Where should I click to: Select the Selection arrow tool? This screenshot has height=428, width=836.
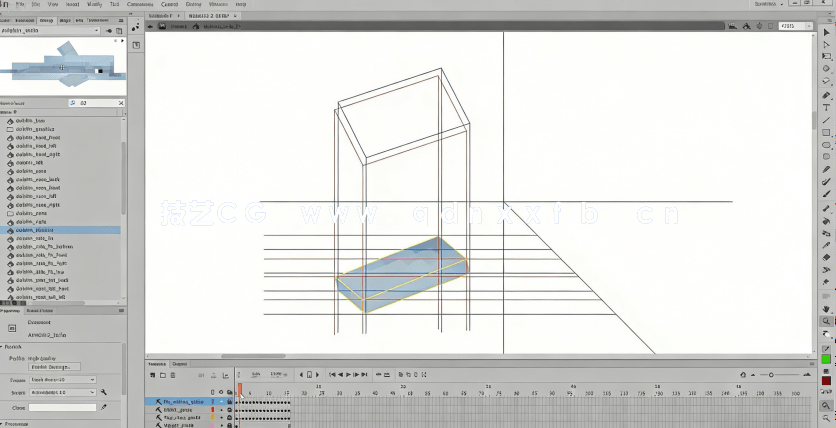point(827,32)
